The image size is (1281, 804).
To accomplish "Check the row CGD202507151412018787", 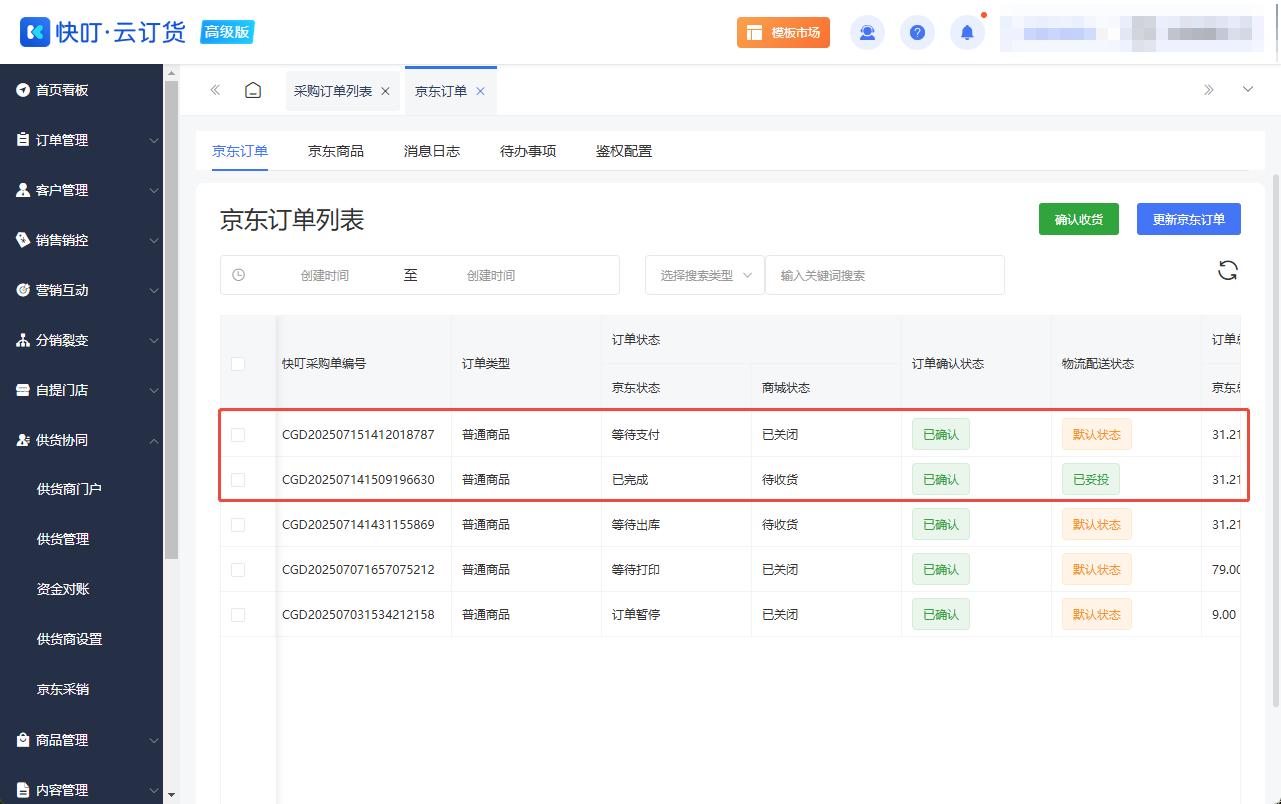I will pos(238,435).
